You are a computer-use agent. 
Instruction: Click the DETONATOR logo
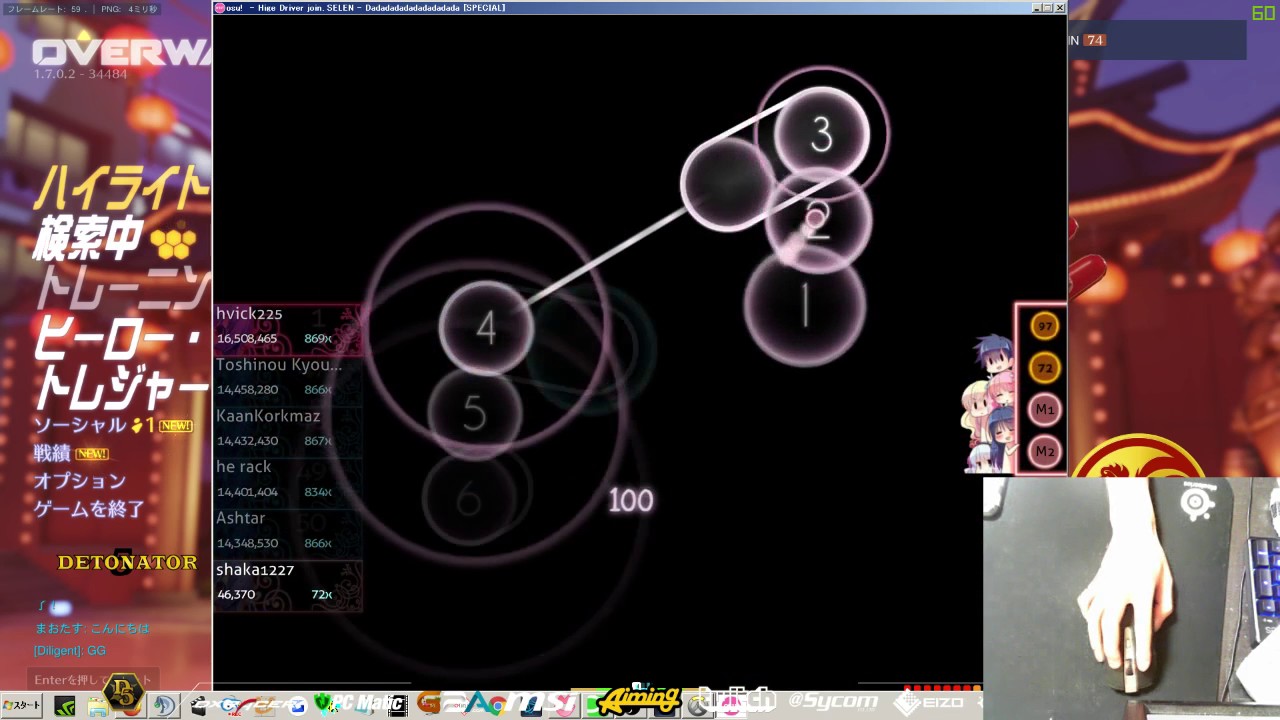pos(127,563)
